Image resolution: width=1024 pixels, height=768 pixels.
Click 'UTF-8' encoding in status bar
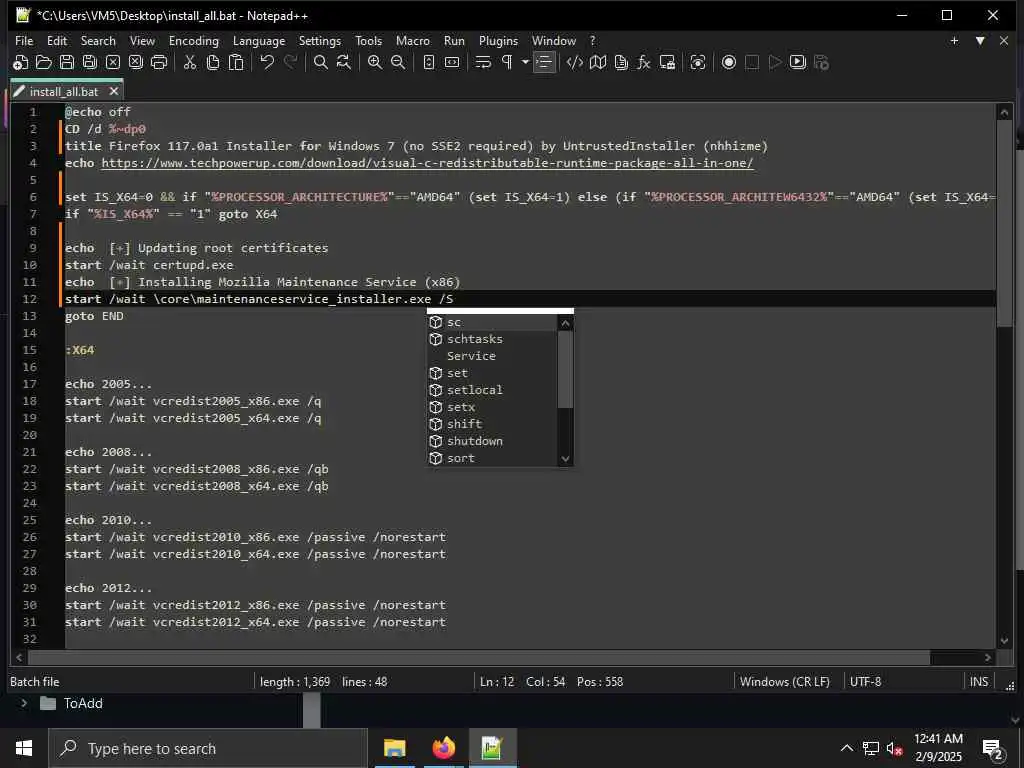pos(865,682)
